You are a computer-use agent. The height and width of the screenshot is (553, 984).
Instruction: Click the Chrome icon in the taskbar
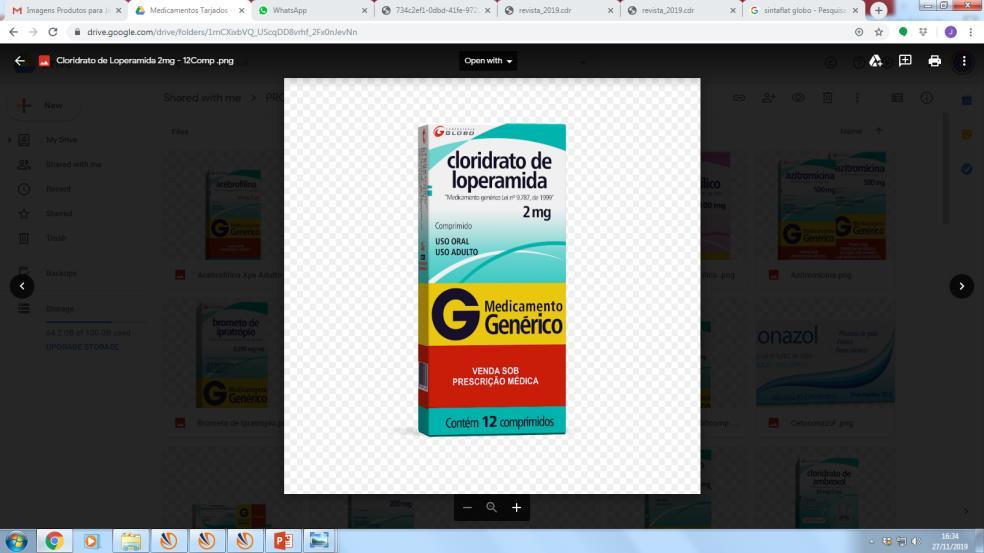[x=54, y=541]
